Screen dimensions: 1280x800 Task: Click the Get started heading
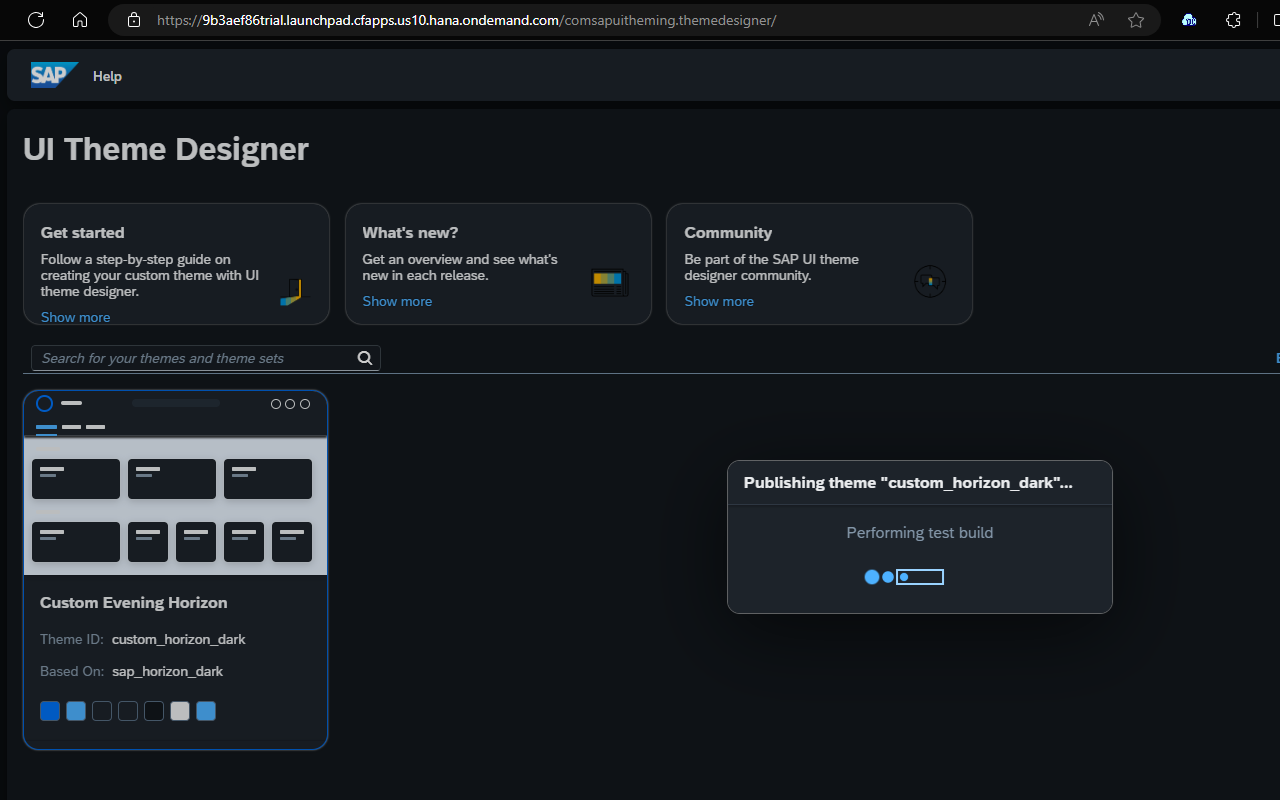83,233
